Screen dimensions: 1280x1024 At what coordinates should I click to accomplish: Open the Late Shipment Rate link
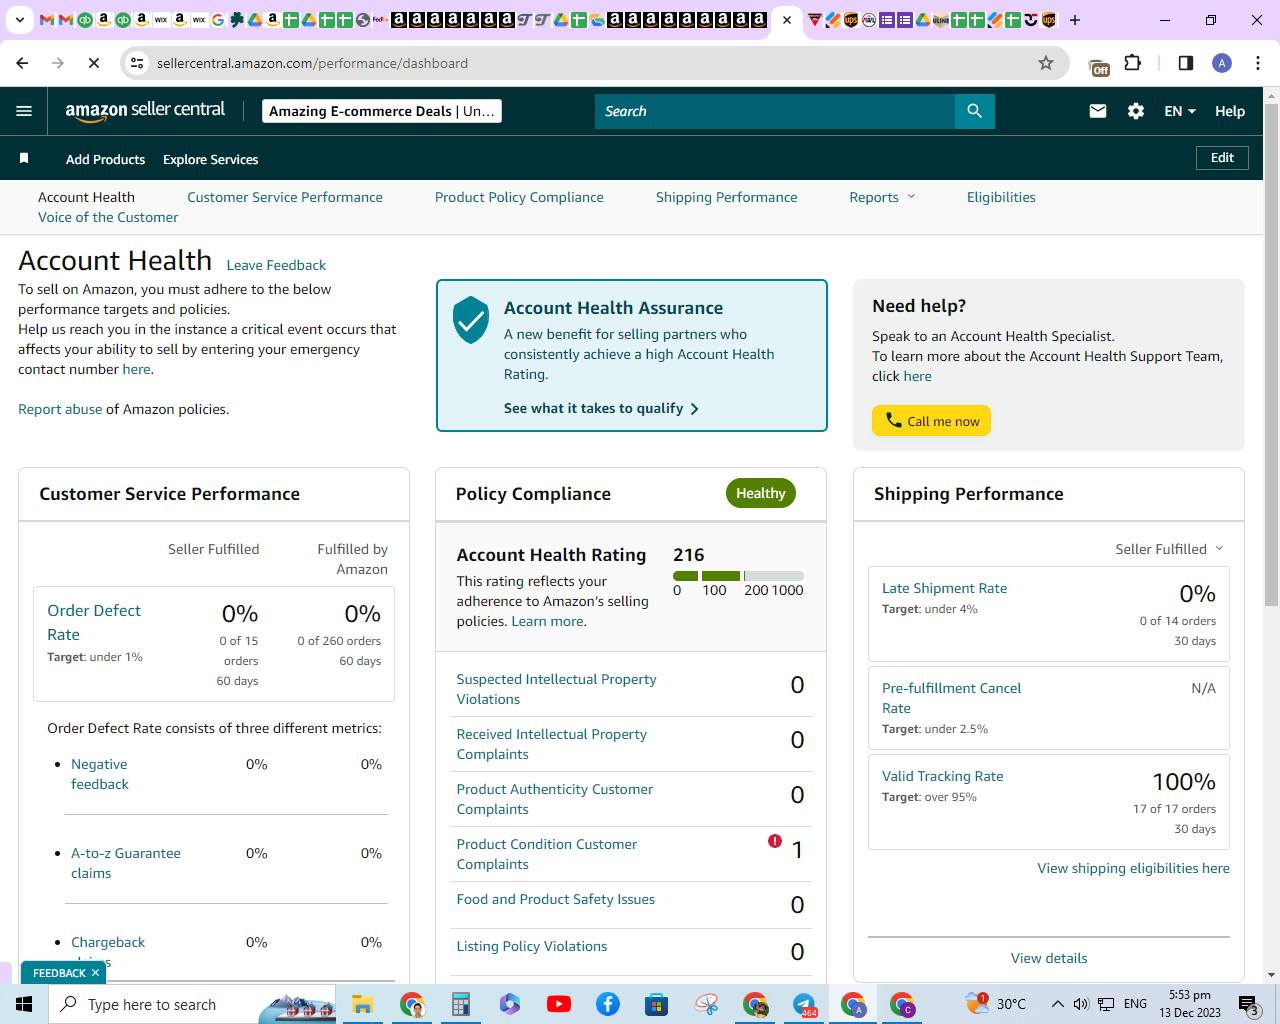[944, 588]
